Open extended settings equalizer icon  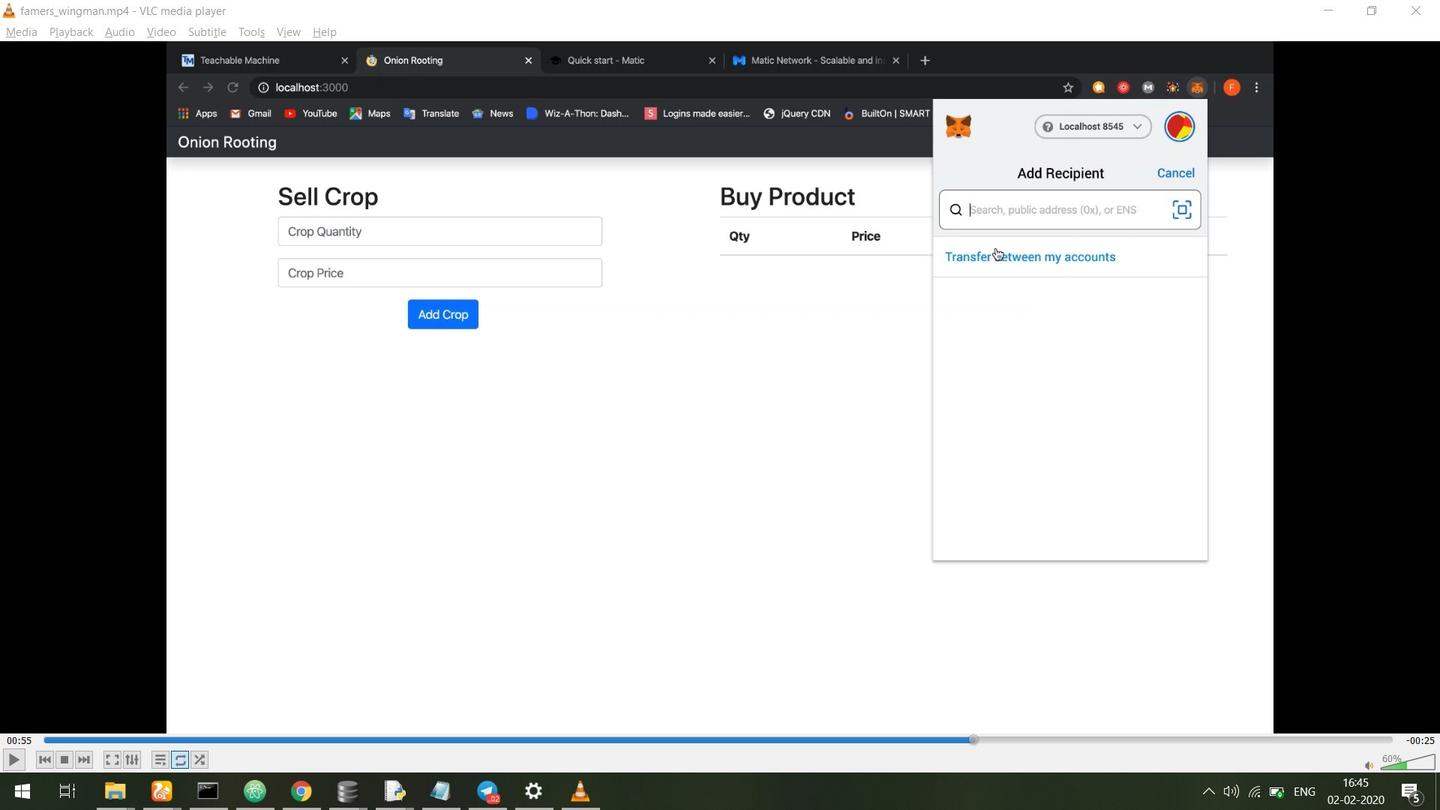tap(132, 760)
